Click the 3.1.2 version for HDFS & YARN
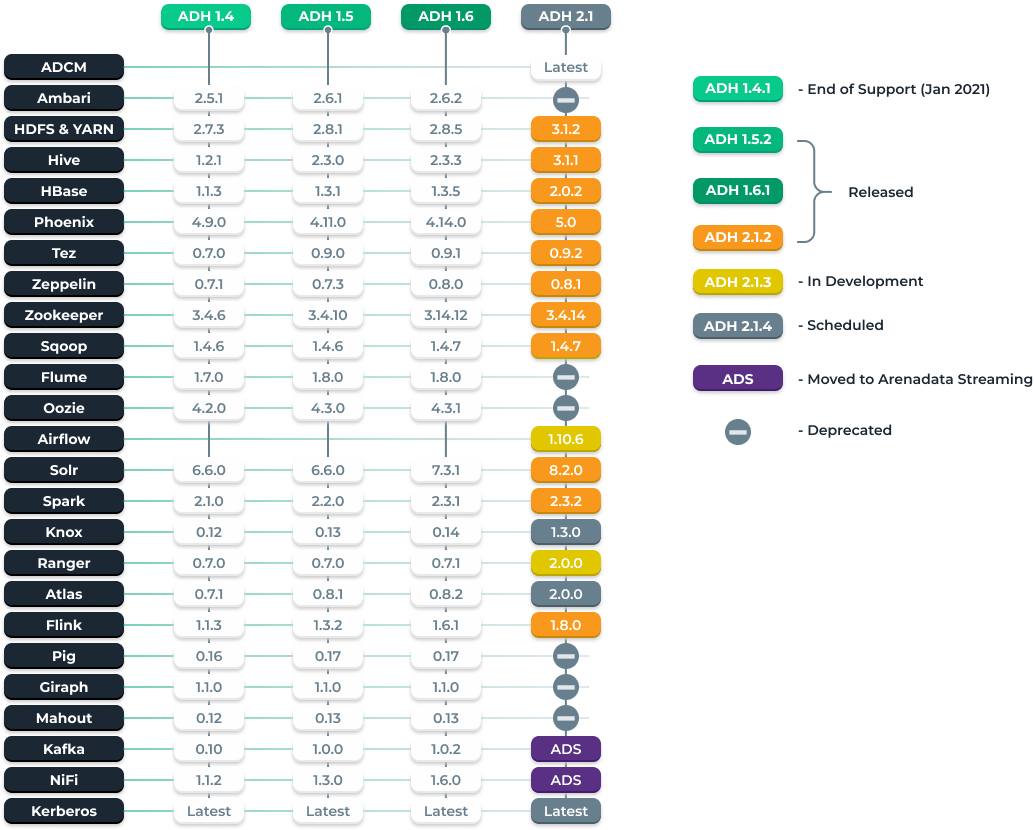1034x830 pixels. coord(566,129)
